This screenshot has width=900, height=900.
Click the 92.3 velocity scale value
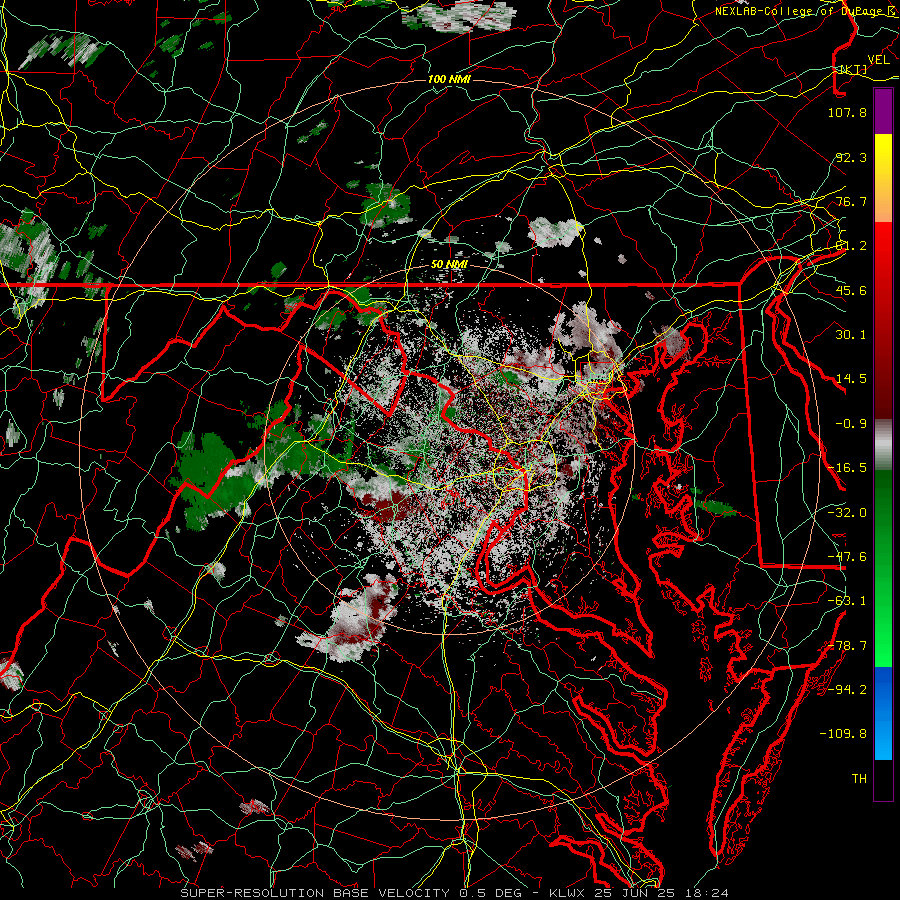pos(851,157)
